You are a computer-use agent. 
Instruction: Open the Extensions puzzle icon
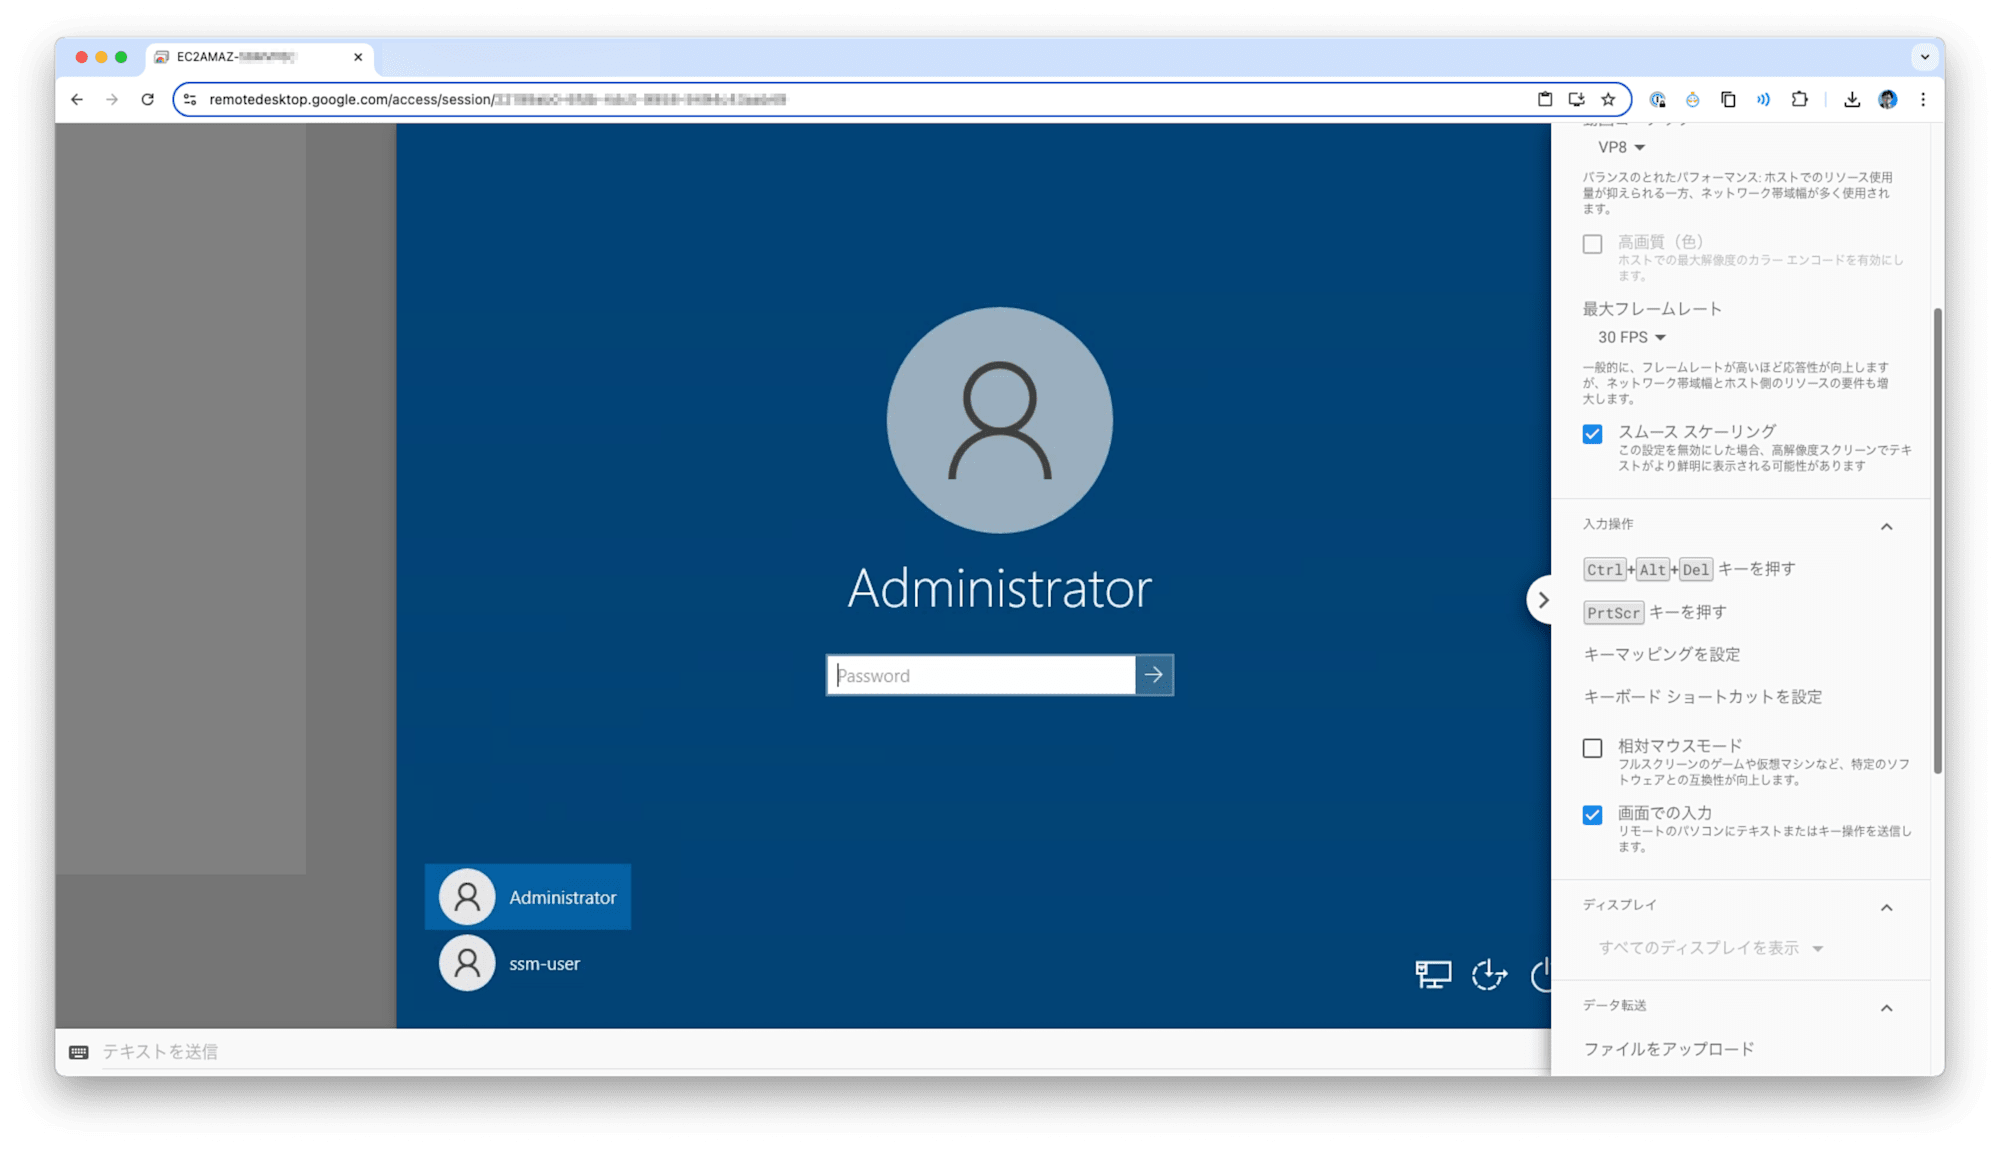(1800, 99)
